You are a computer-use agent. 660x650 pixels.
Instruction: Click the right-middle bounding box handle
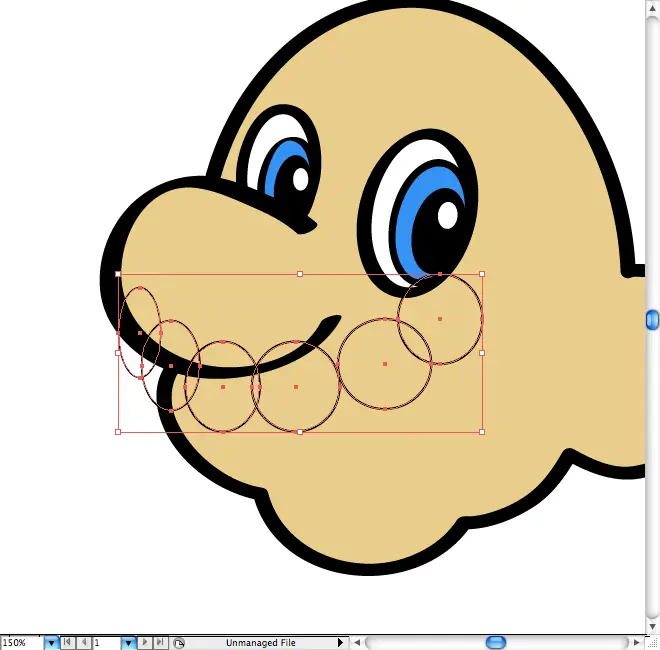click(482, 353)
